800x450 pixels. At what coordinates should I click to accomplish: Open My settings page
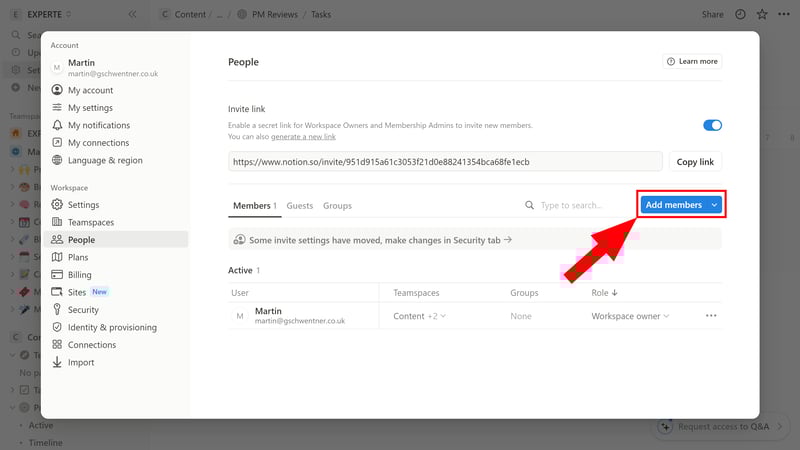tap(90, 108)
